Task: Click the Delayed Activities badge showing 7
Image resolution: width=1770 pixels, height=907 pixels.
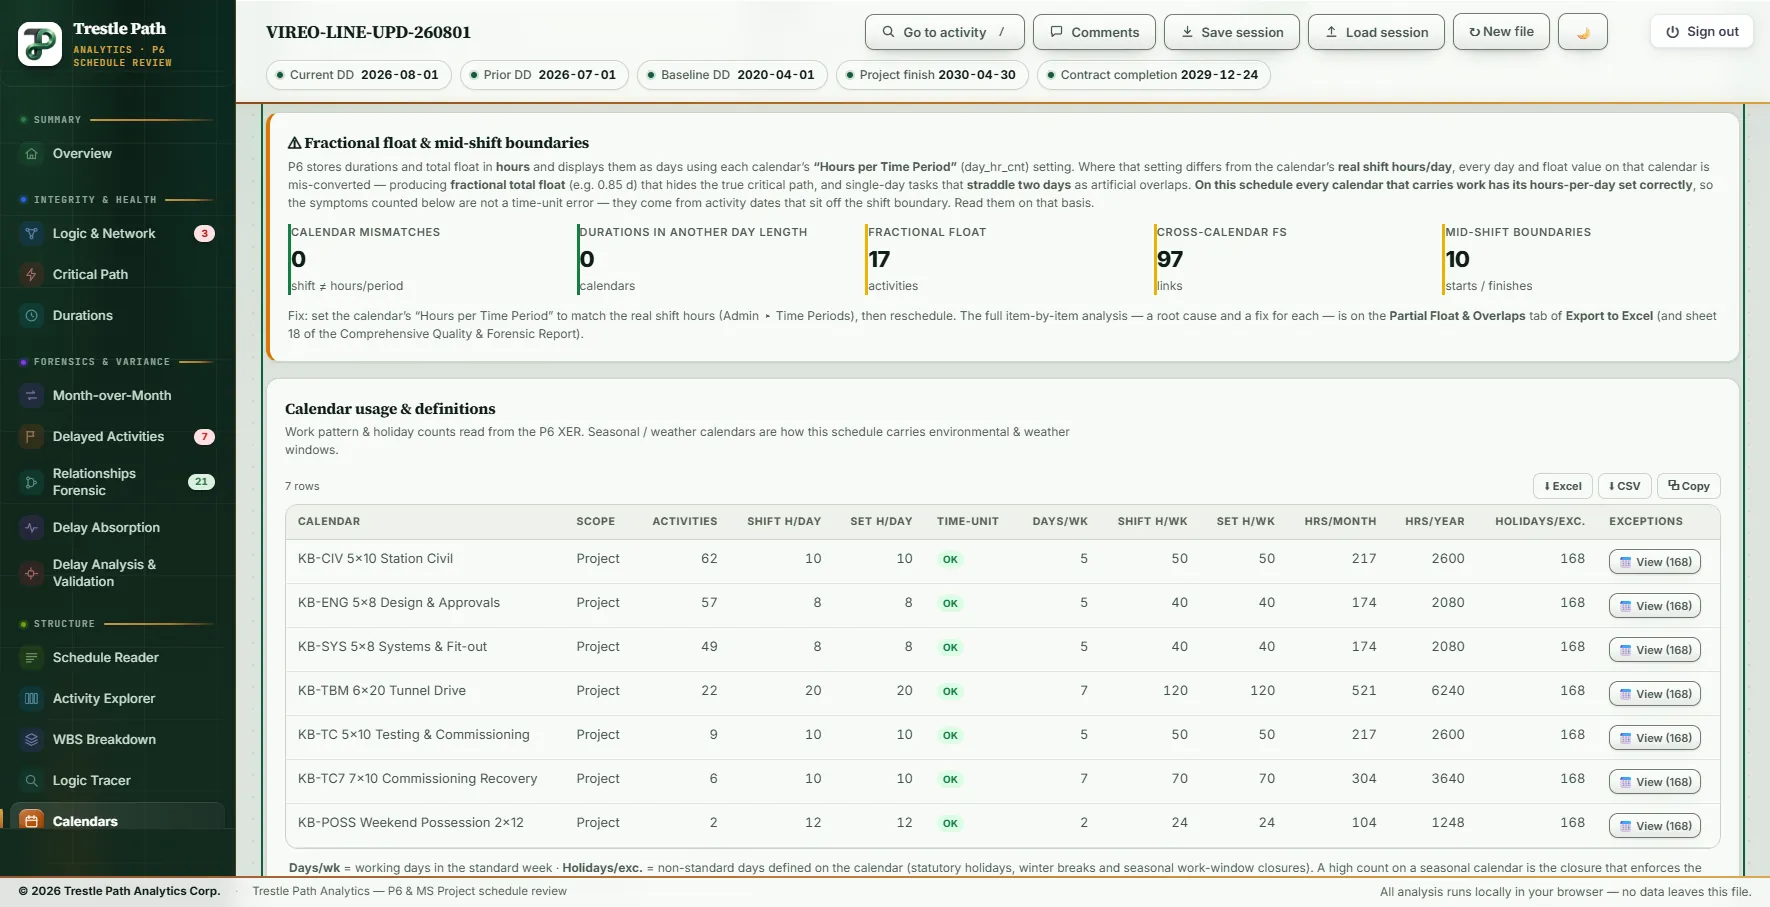Action: 204,437
